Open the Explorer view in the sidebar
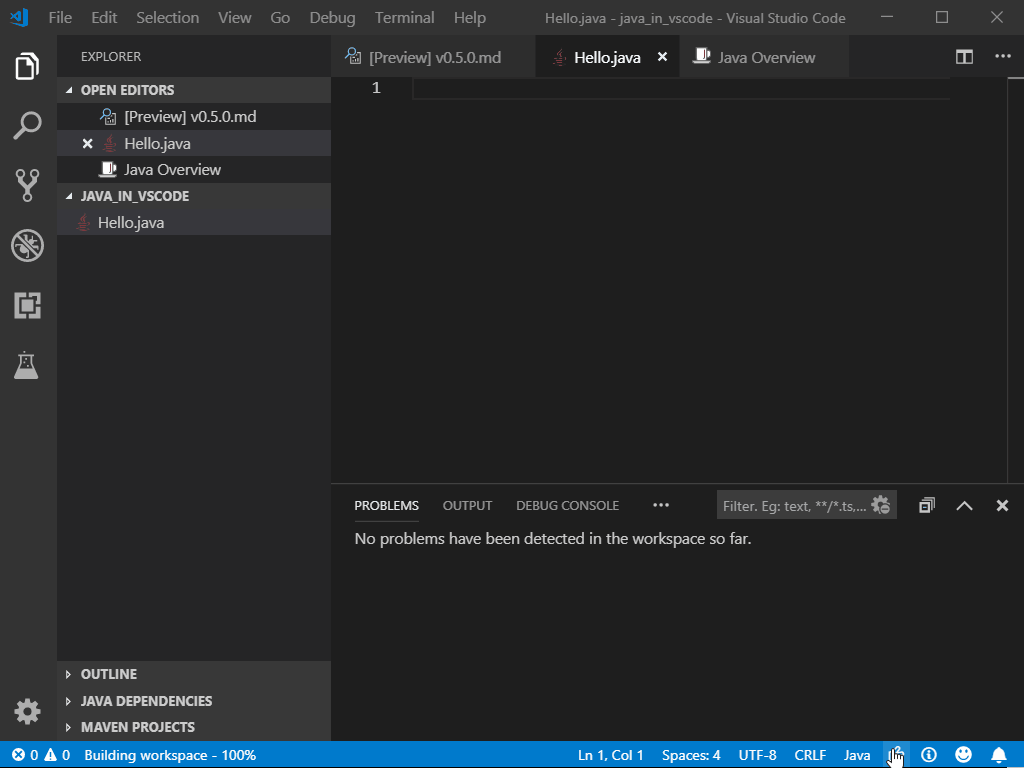 27,65
